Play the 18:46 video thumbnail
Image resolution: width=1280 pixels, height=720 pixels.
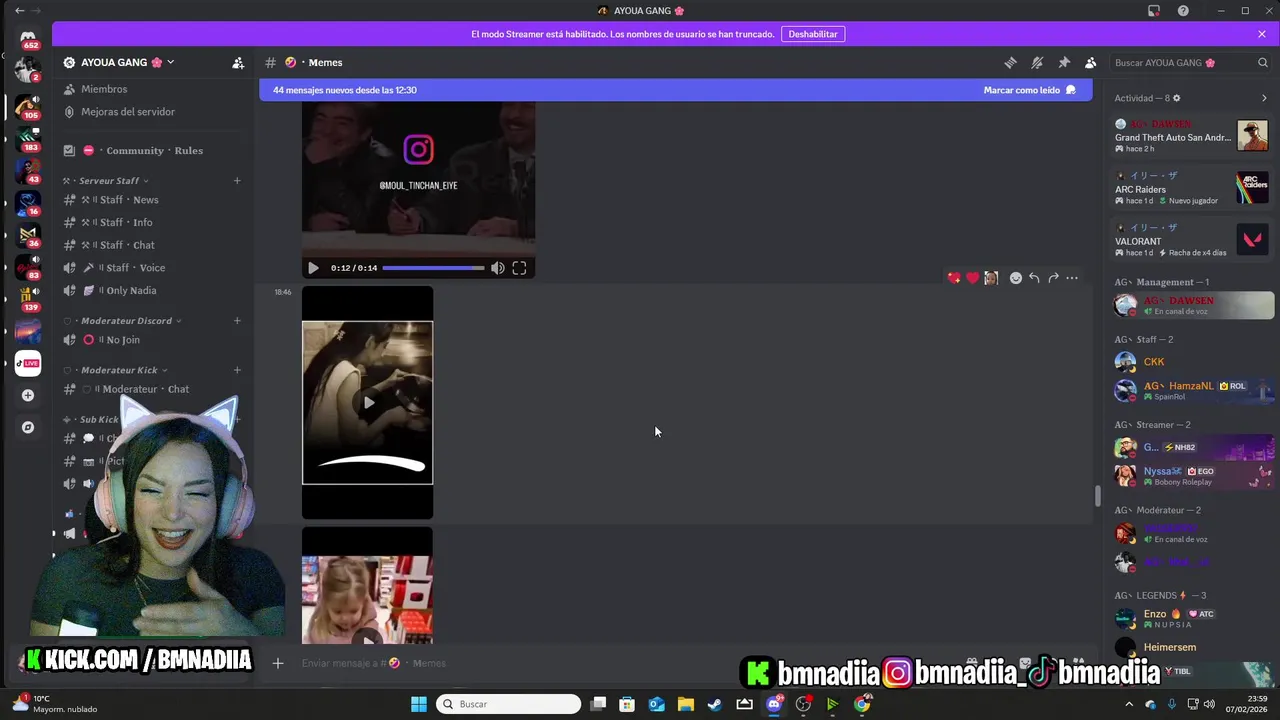click(368, 403)
